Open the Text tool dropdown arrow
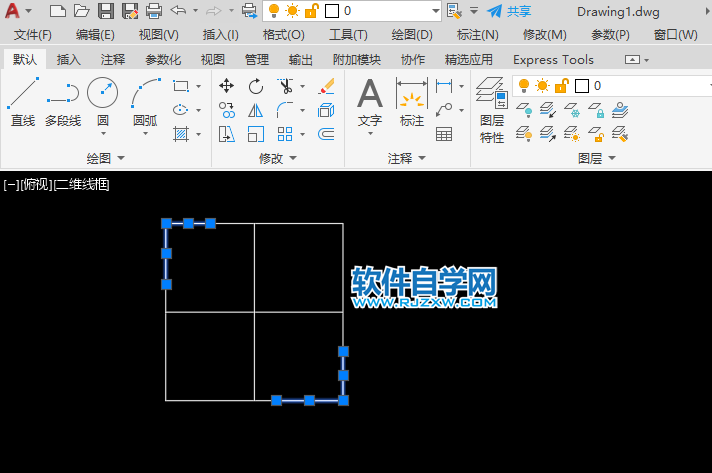Screen dimensions: 712x473 [x=370, y=134]
